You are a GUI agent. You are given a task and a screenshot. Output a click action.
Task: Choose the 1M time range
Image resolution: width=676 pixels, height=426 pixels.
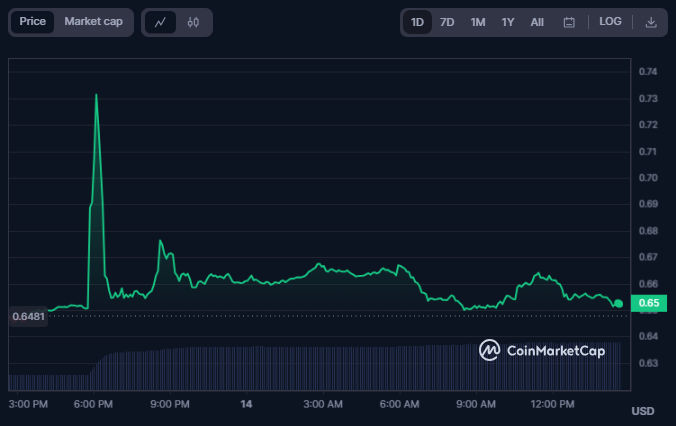pos(478,22)
